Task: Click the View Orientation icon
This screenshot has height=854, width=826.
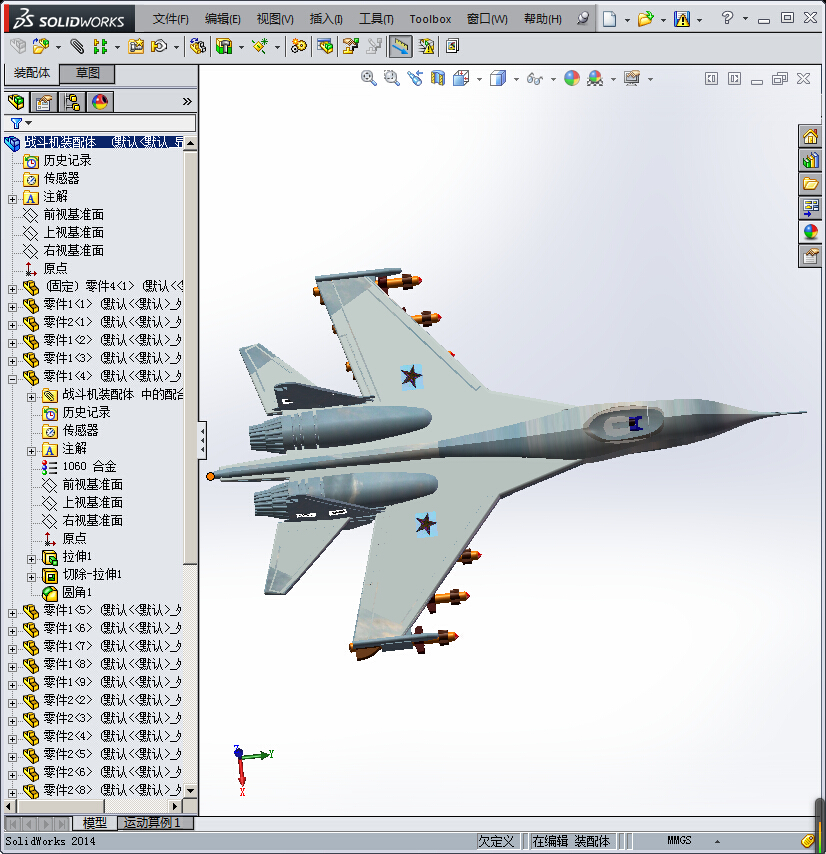Action: [461, 78]
